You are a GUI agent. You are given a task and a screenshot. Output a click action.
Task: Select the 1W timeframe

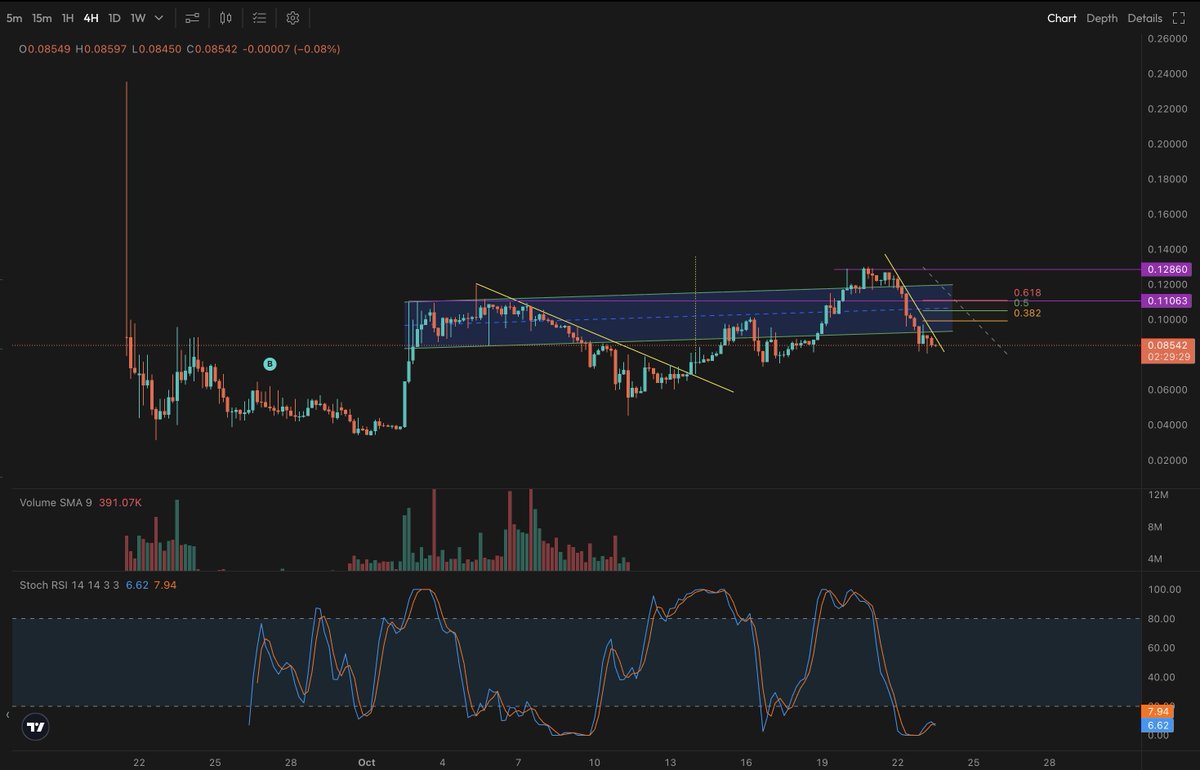point(138,18)
